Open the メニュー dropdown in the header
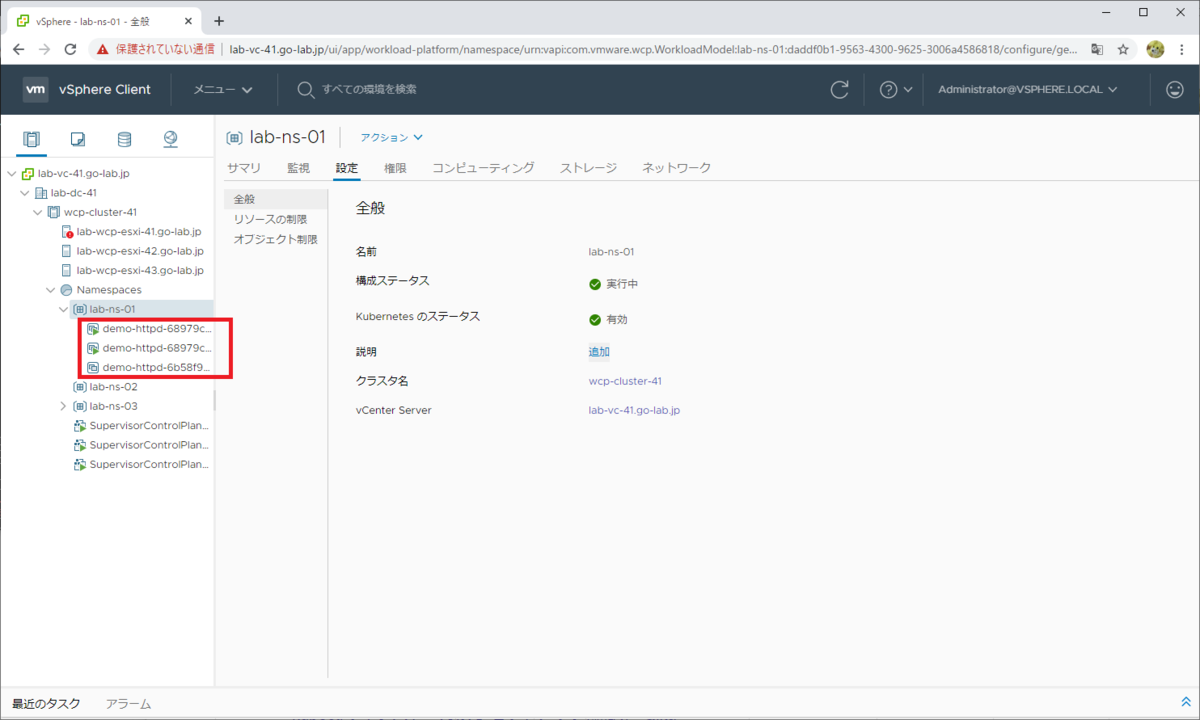 [222, 89]
